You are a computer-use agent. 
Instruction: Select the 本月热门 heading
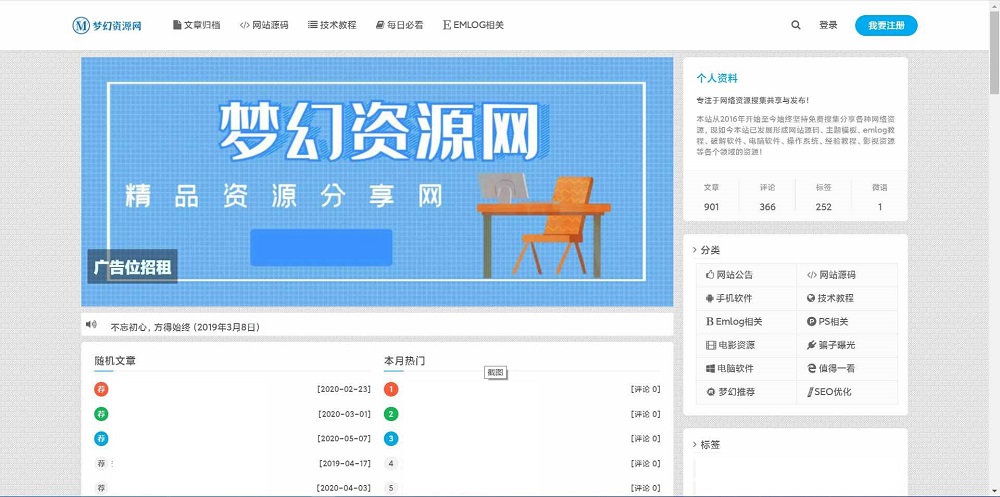pyautogui.click(x=404, y=361)
